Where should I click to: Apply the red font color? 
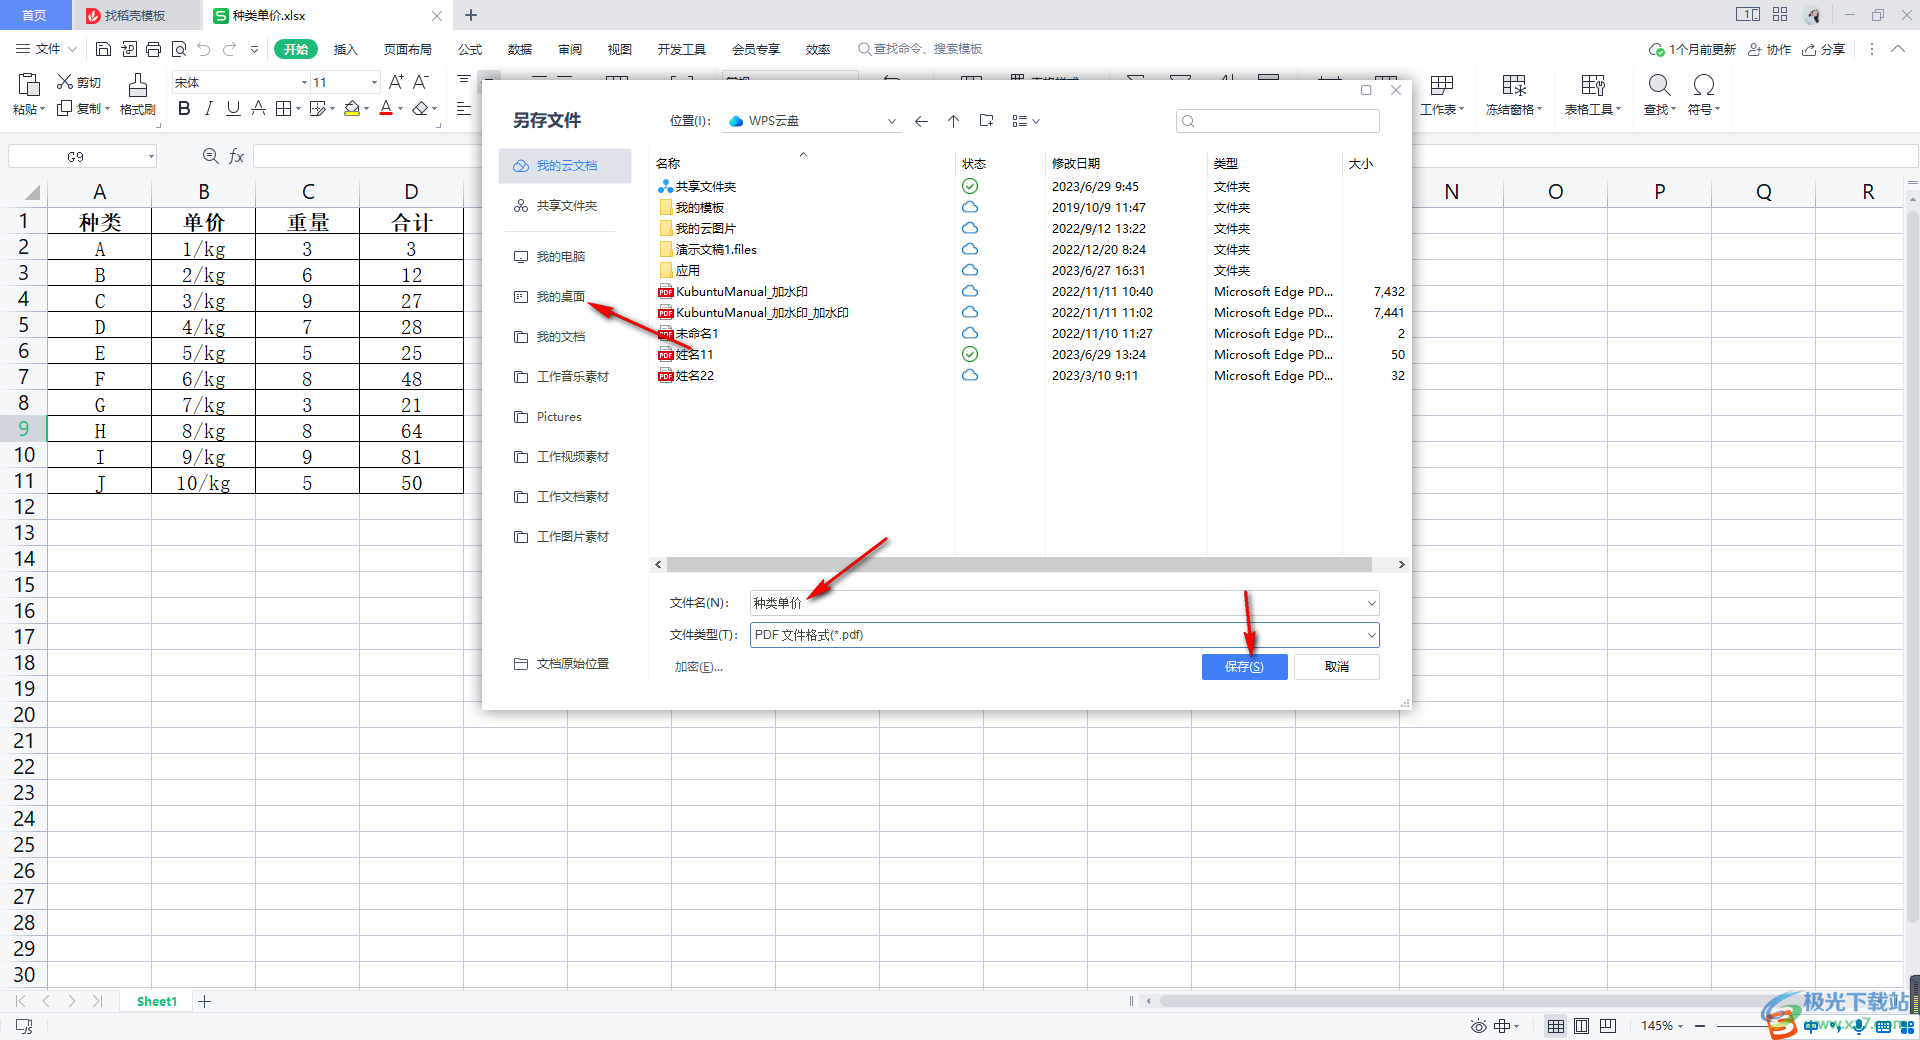click(x=386, y=108)
